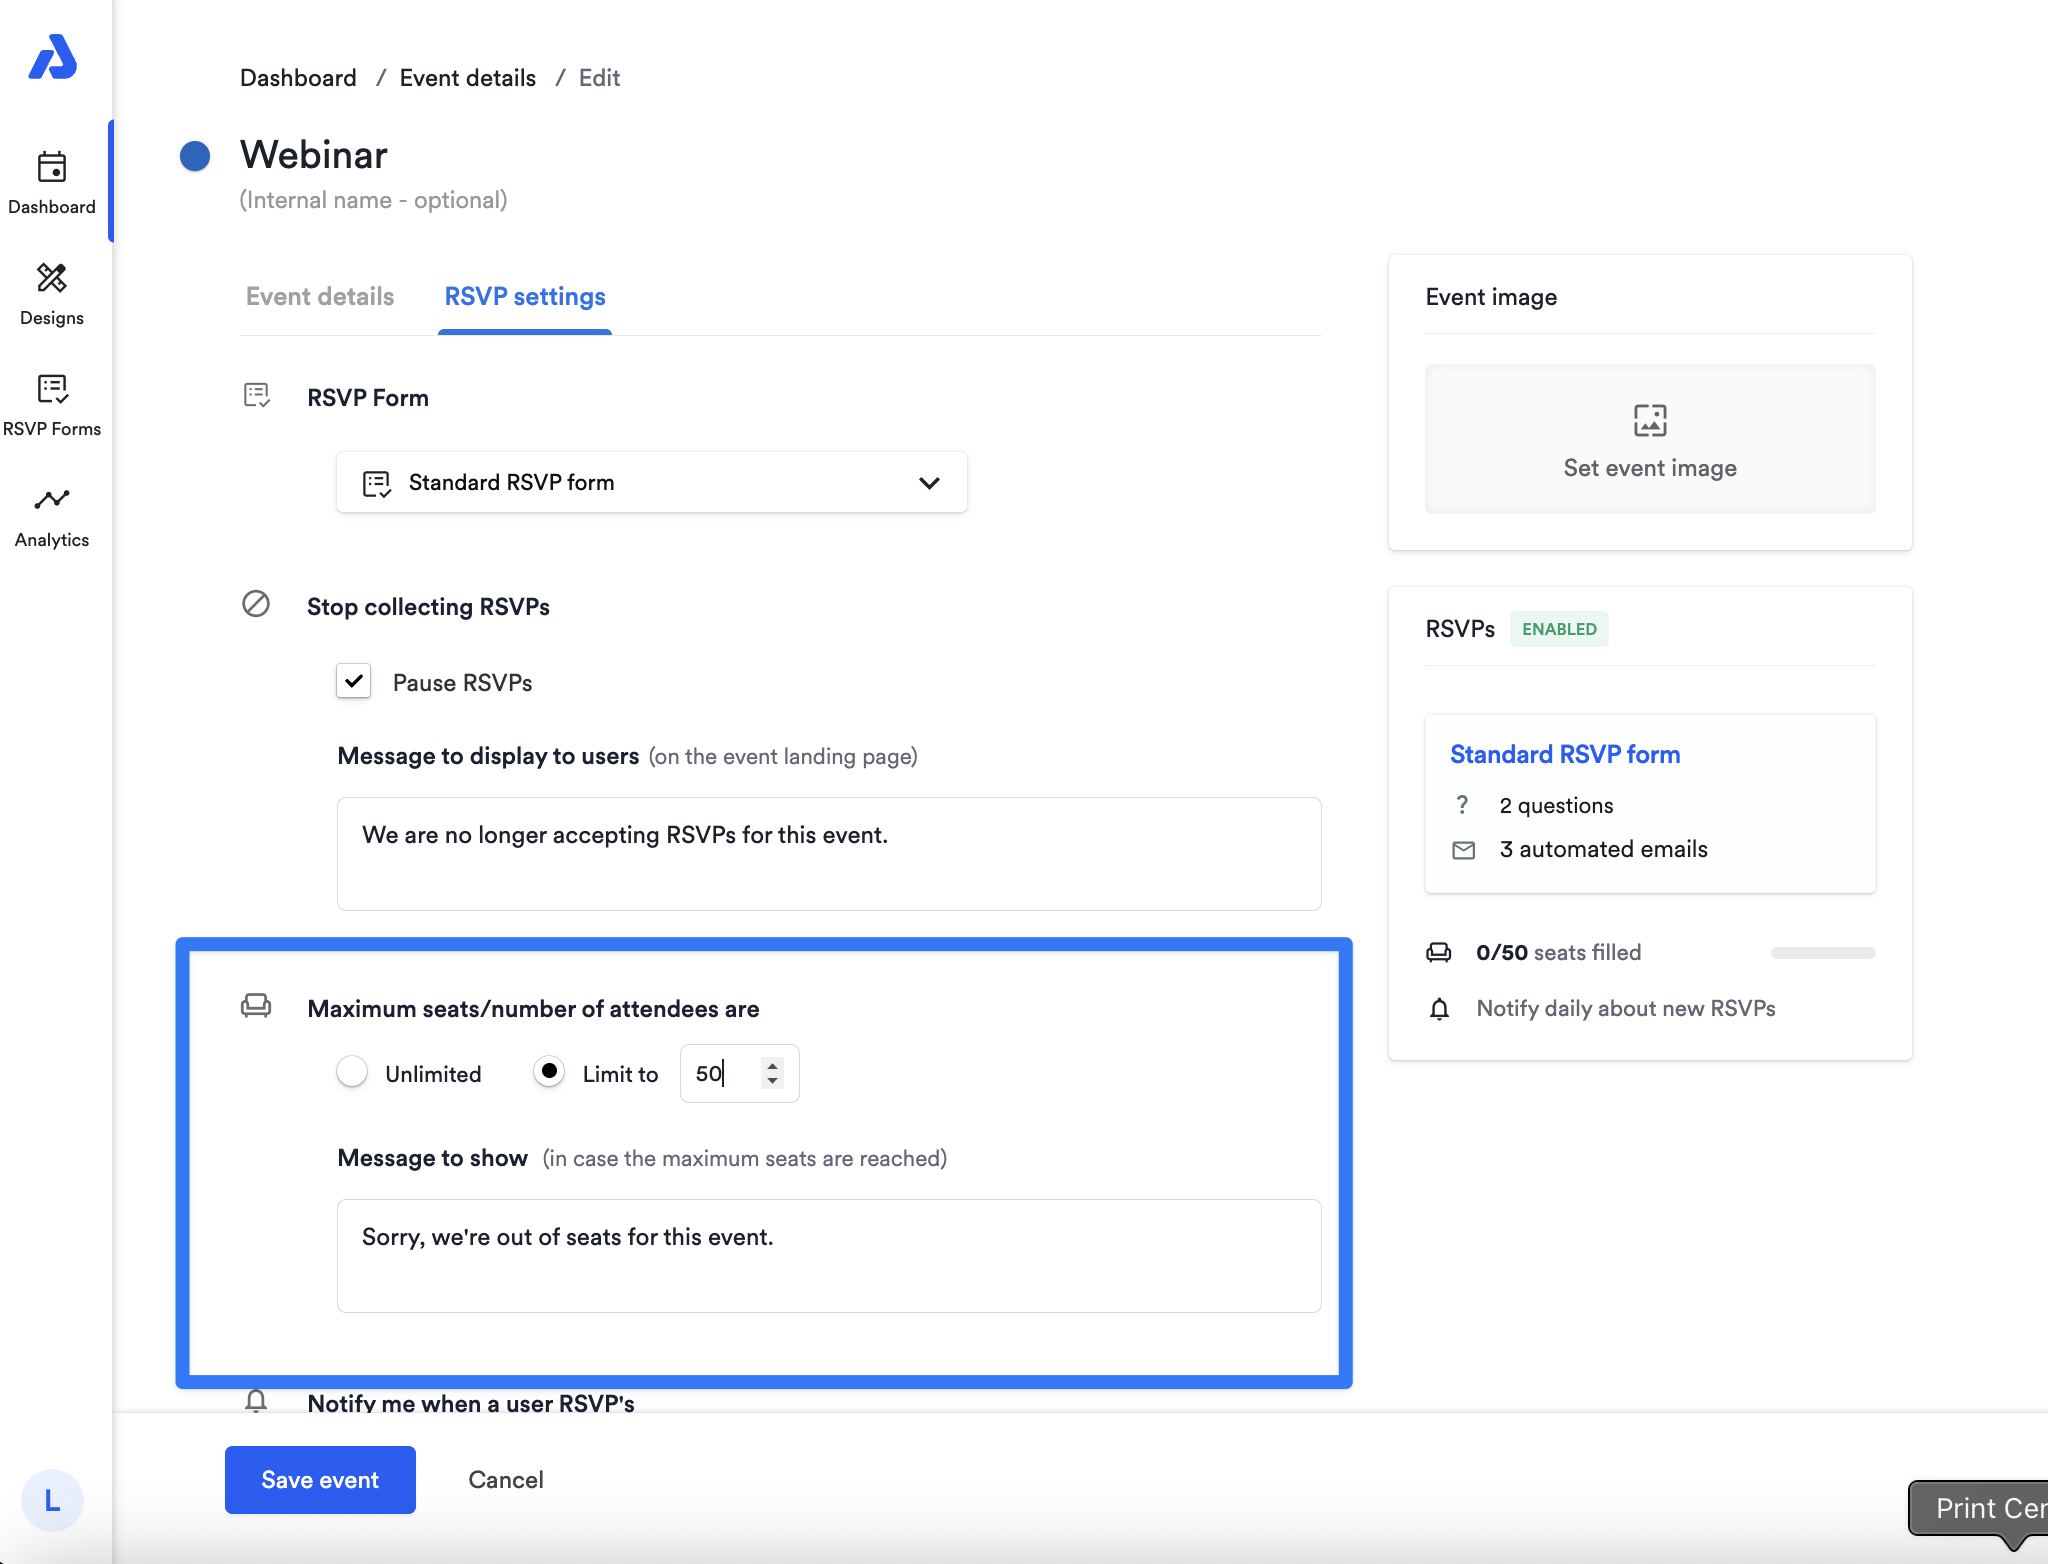The width and height of the screenshot is (2048, 1564).
Task: Click the Save event button
Action: pos(320,1480)
